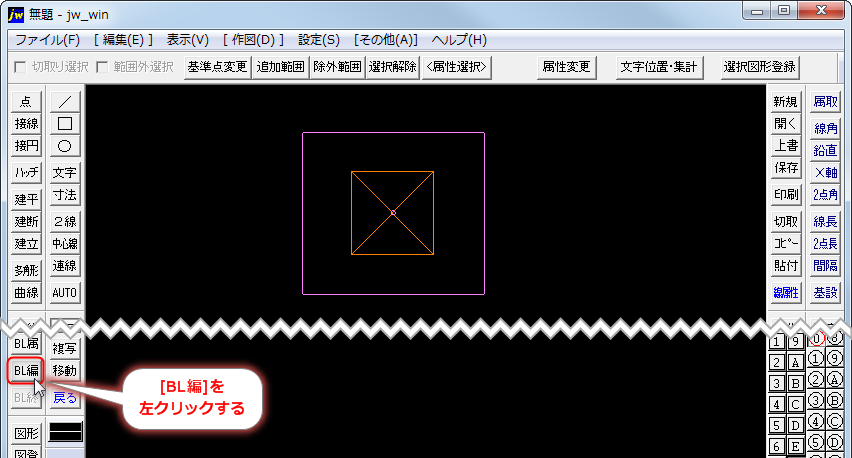This screenshot has width=852, height=458.
Task: Click 開く to open a file
Action: tap(786, 124)
